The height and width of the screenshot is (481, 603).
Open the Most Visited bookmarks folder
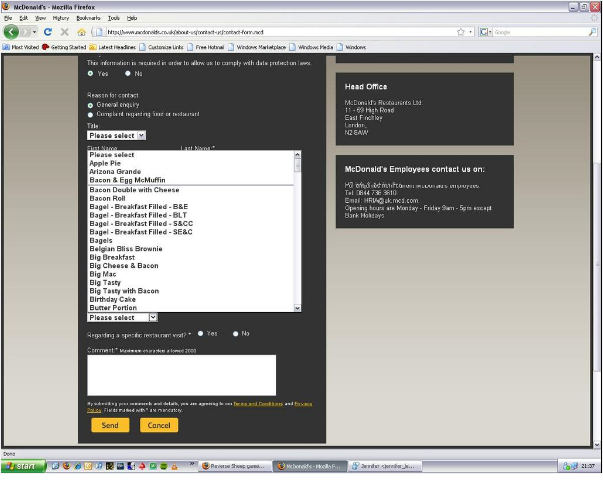click(21, 47)
